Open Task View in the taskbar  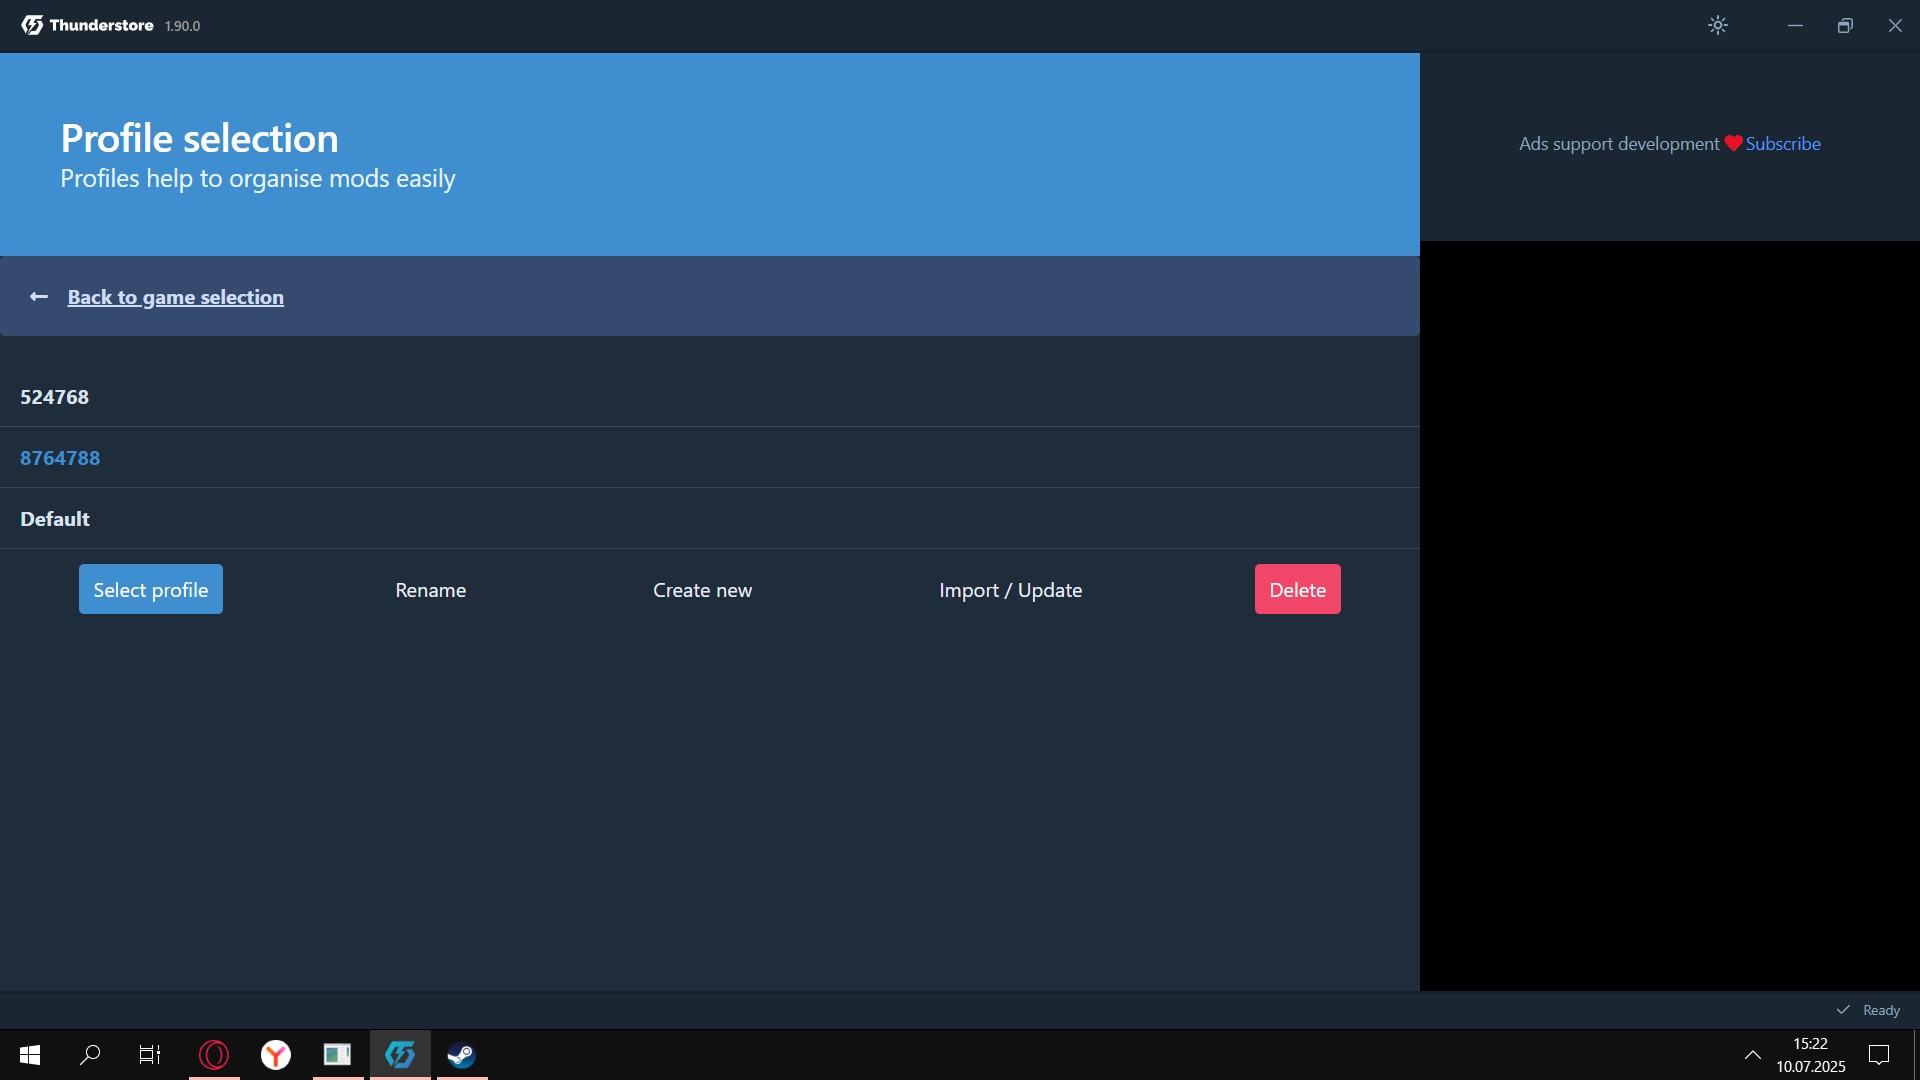point(150,1055)
